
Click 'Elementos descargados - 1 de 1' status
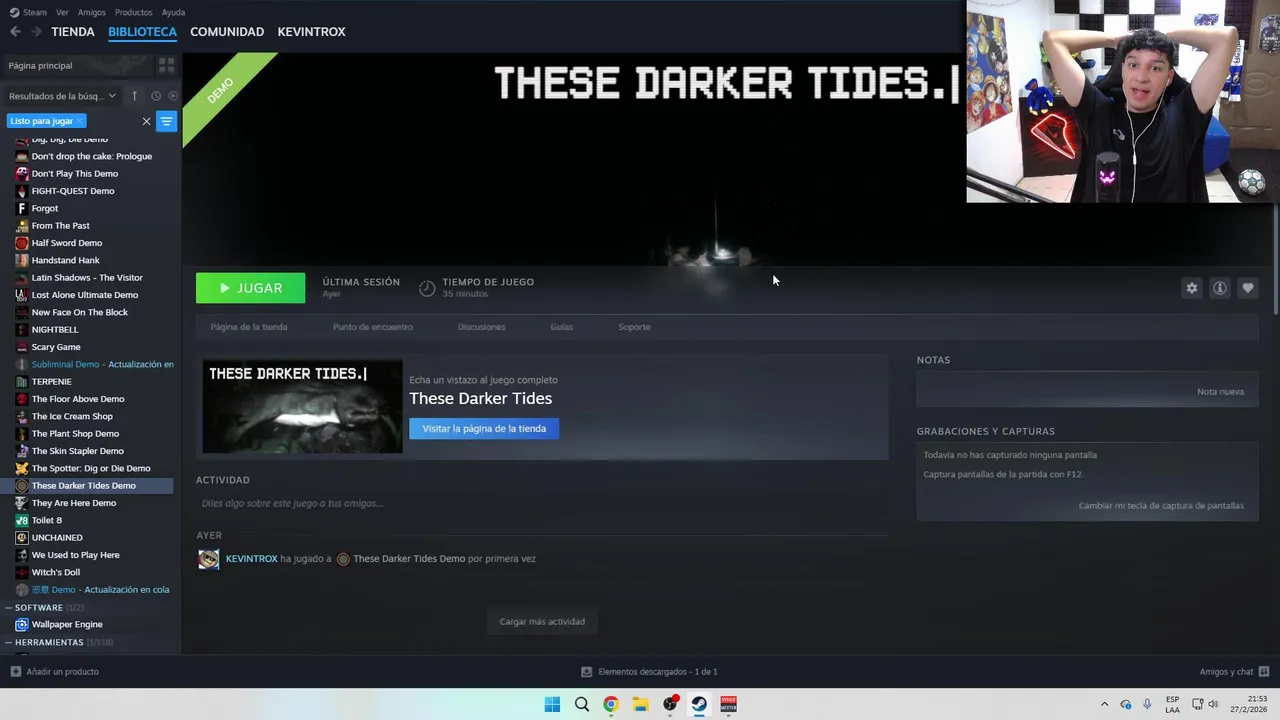[657, 672]
